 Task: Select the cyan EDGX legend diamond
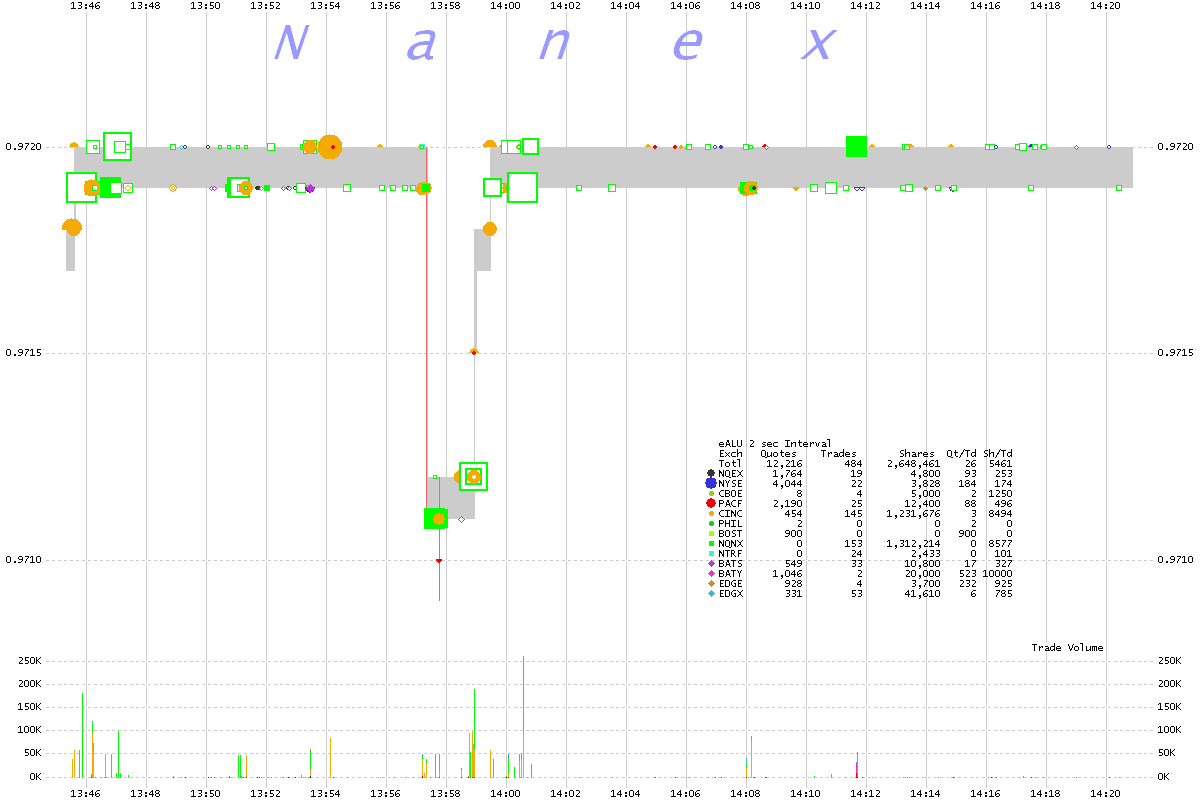(710, 593)
